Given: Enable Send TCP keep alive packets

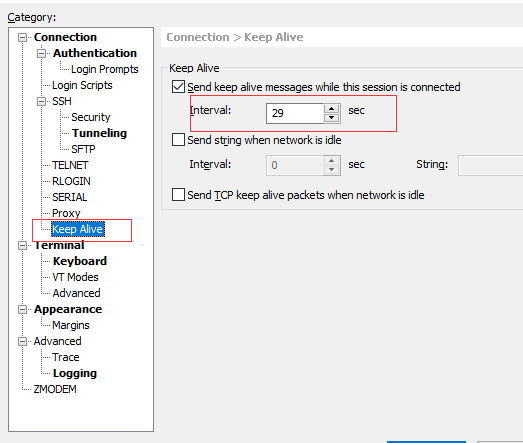Looking at the screenshot, I should 178,194.
